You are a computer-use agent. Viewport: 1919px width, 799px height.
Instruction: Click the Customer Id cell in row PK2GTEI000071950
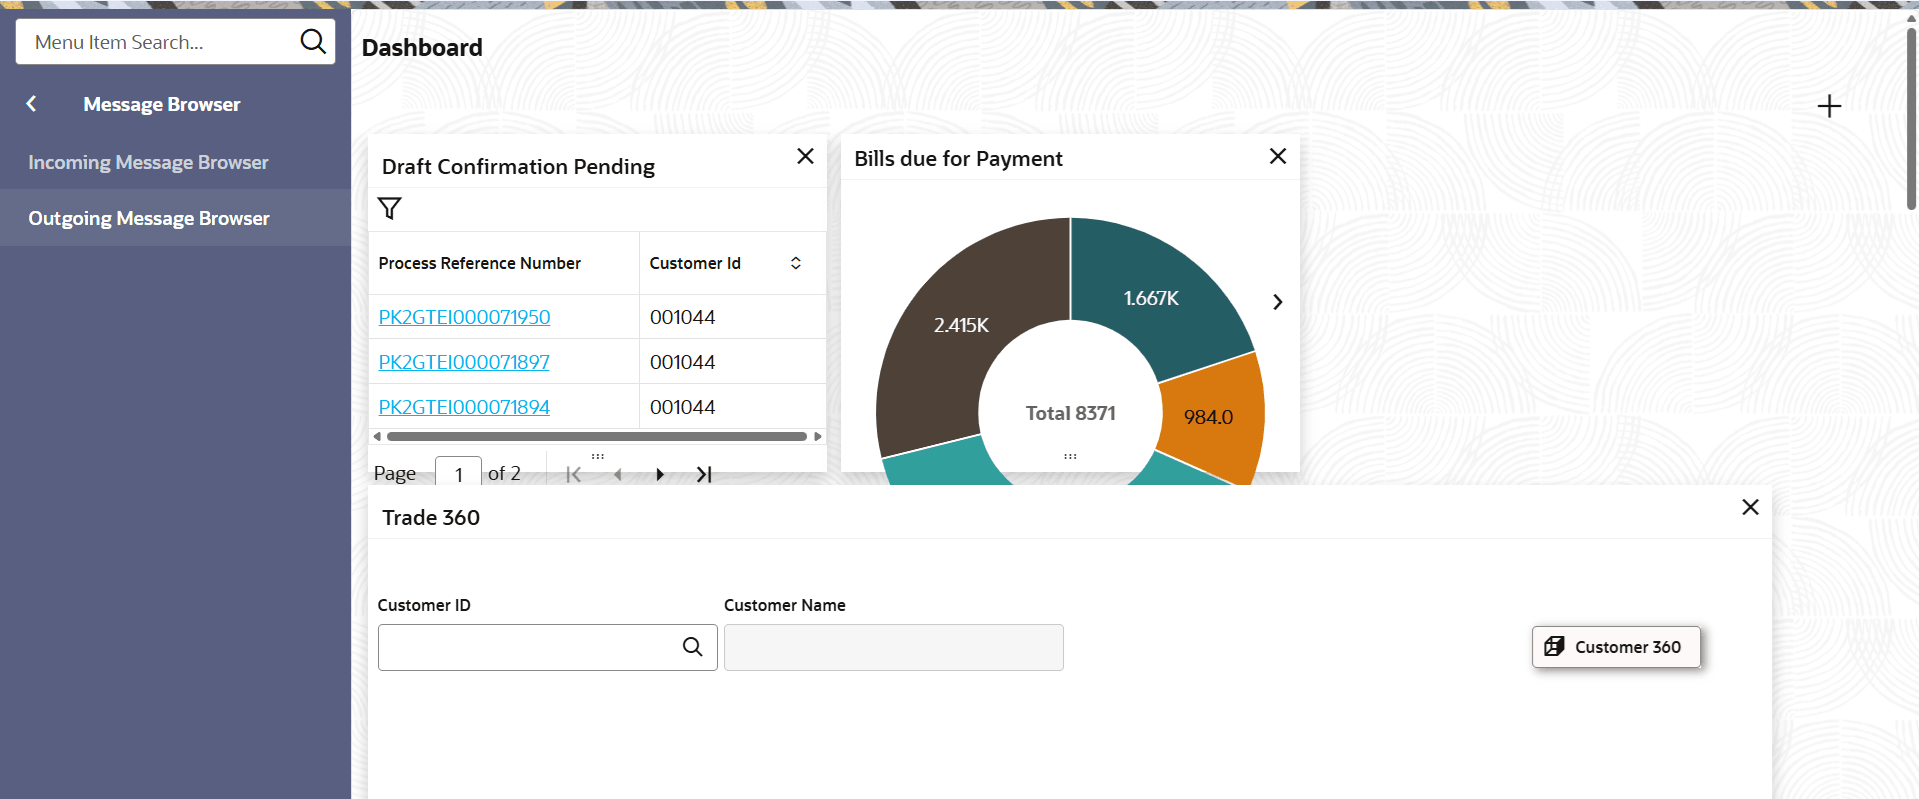click(x=733, y=317)
